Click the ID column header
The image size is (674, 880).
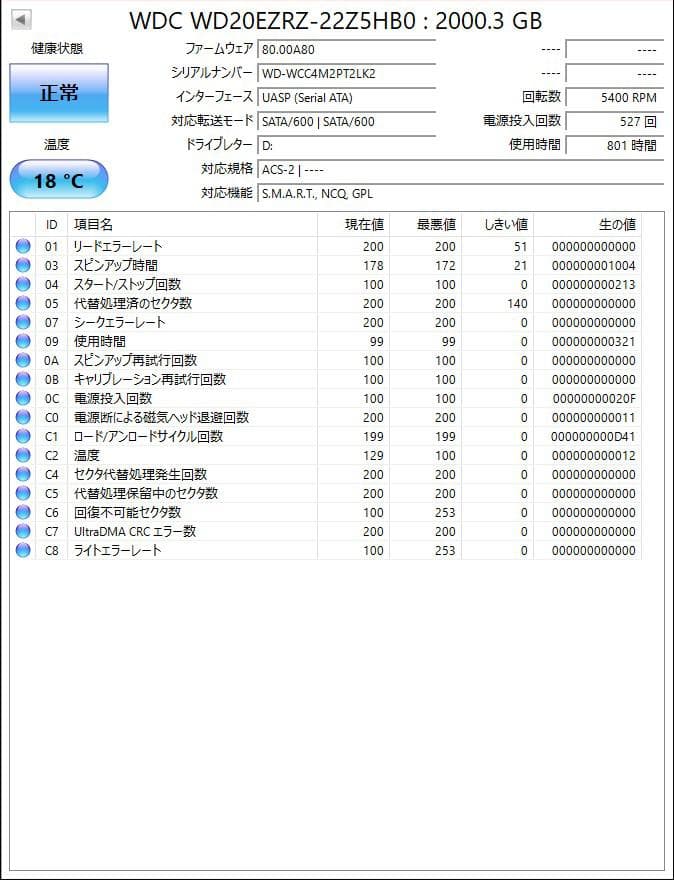(x=52, y=224)
